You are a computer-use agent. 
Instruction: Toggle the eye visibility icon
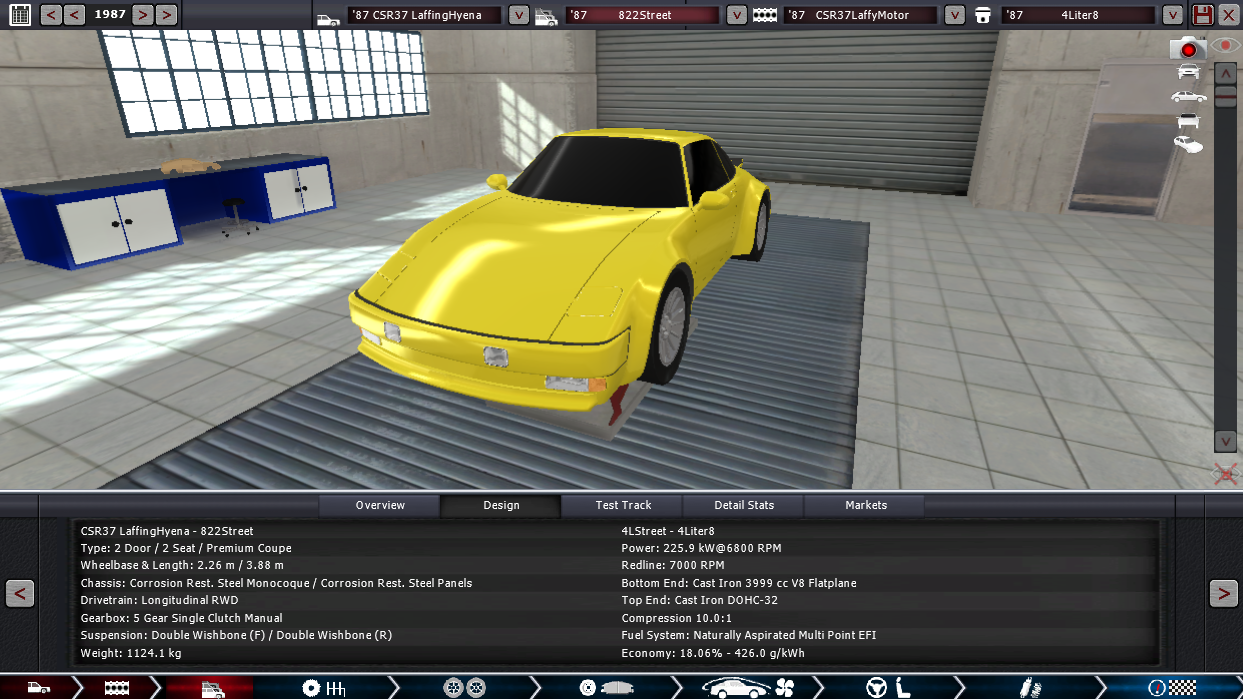tap(1225, 46)
